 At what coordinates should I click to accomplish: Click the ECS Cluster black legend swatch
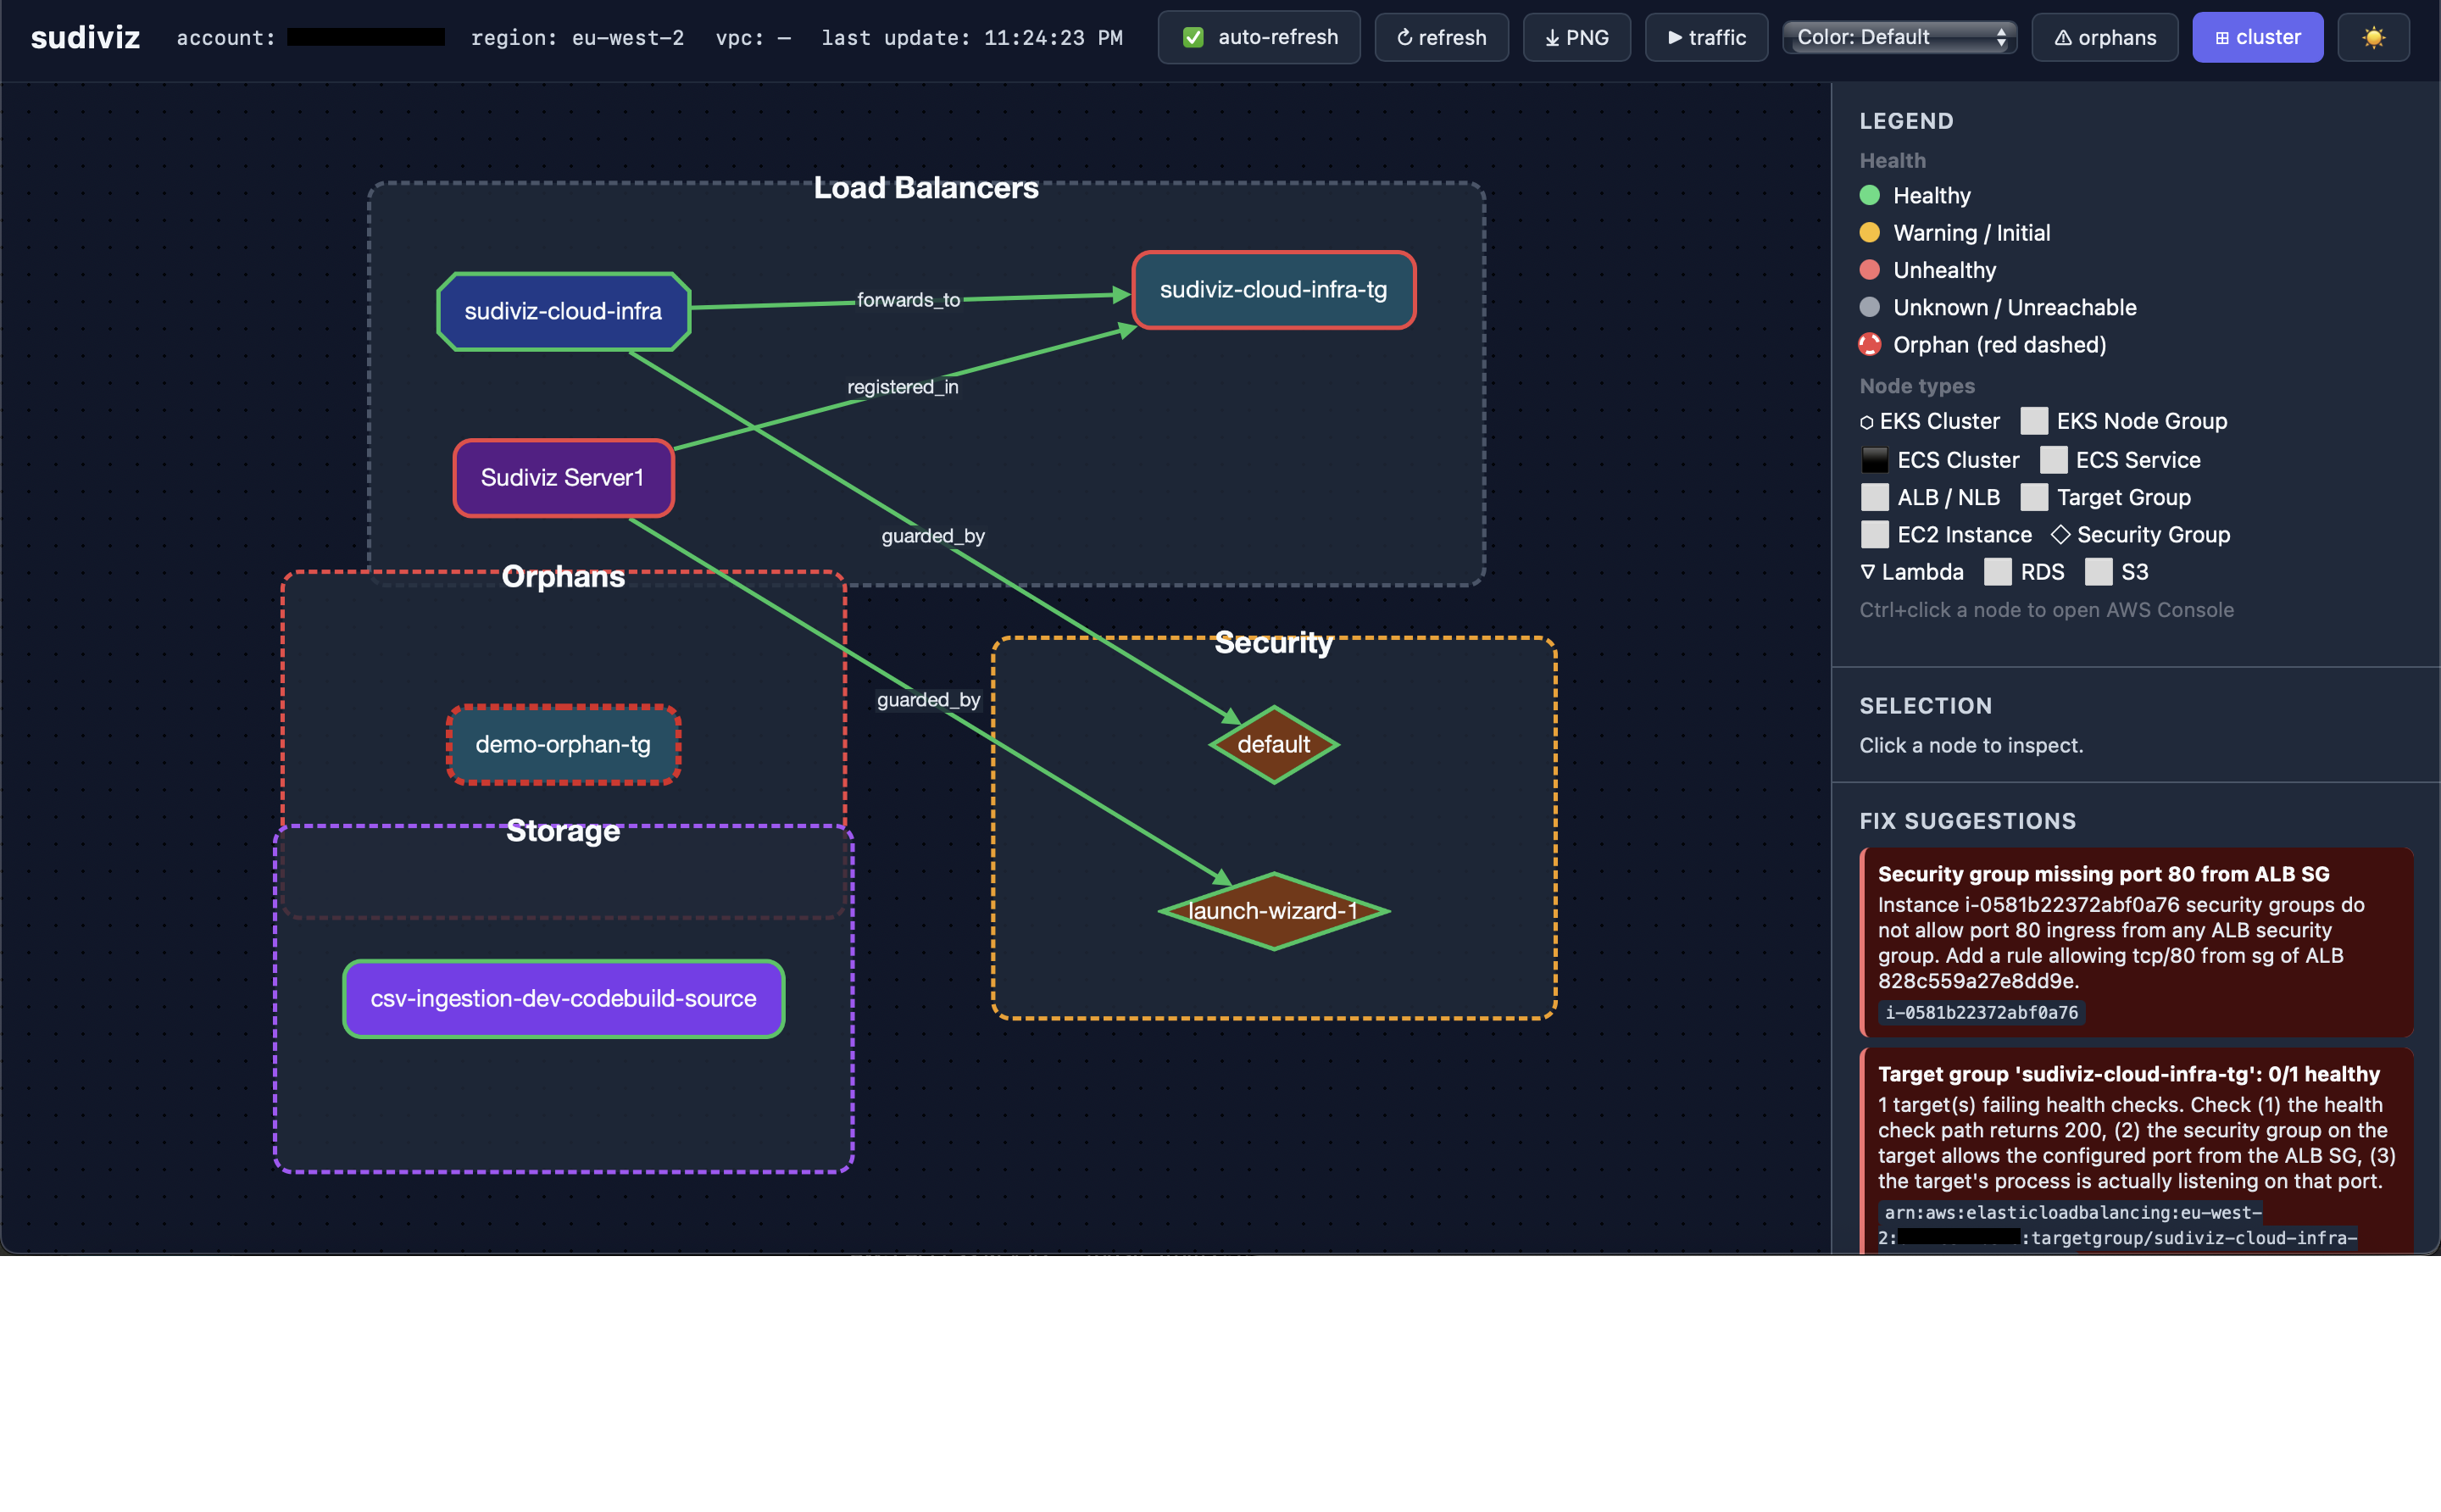tap(1874, 460)
